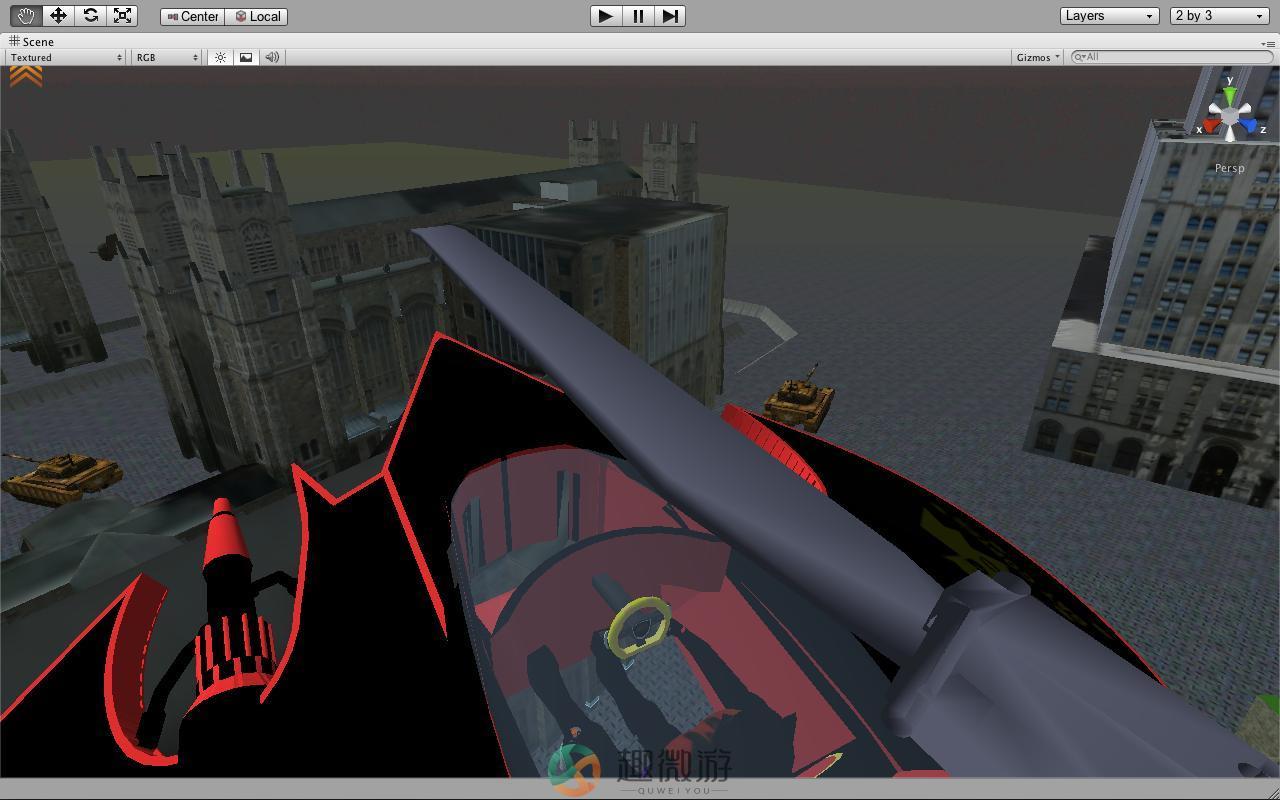Open the Textured draw mode dropdown
The width and height of the screenshot is (1280, 800).
click(66, 57)
